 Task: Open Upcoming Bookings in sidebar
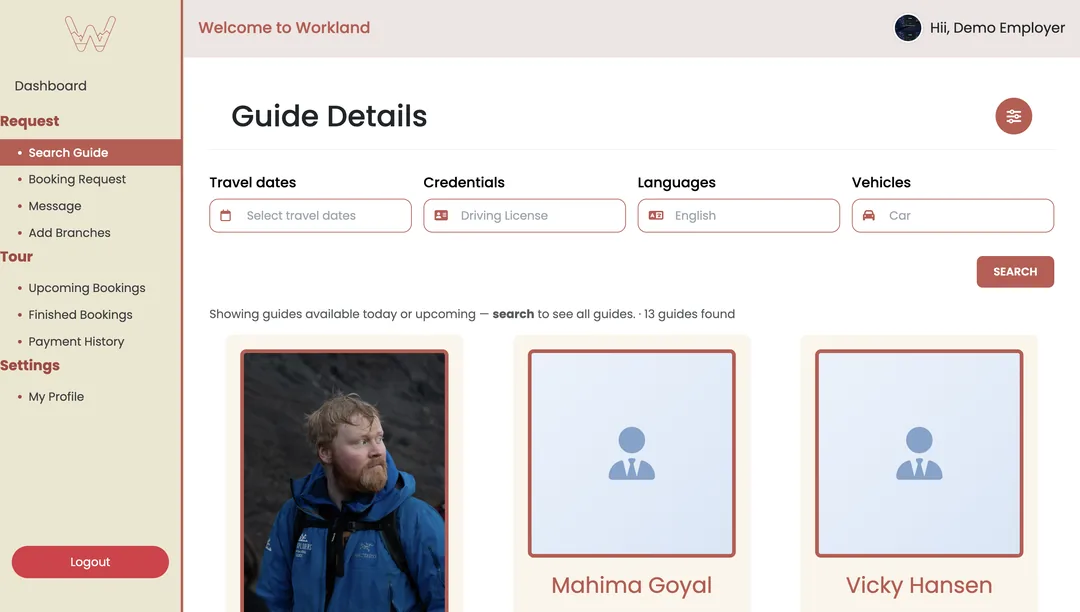click(87, 288)
